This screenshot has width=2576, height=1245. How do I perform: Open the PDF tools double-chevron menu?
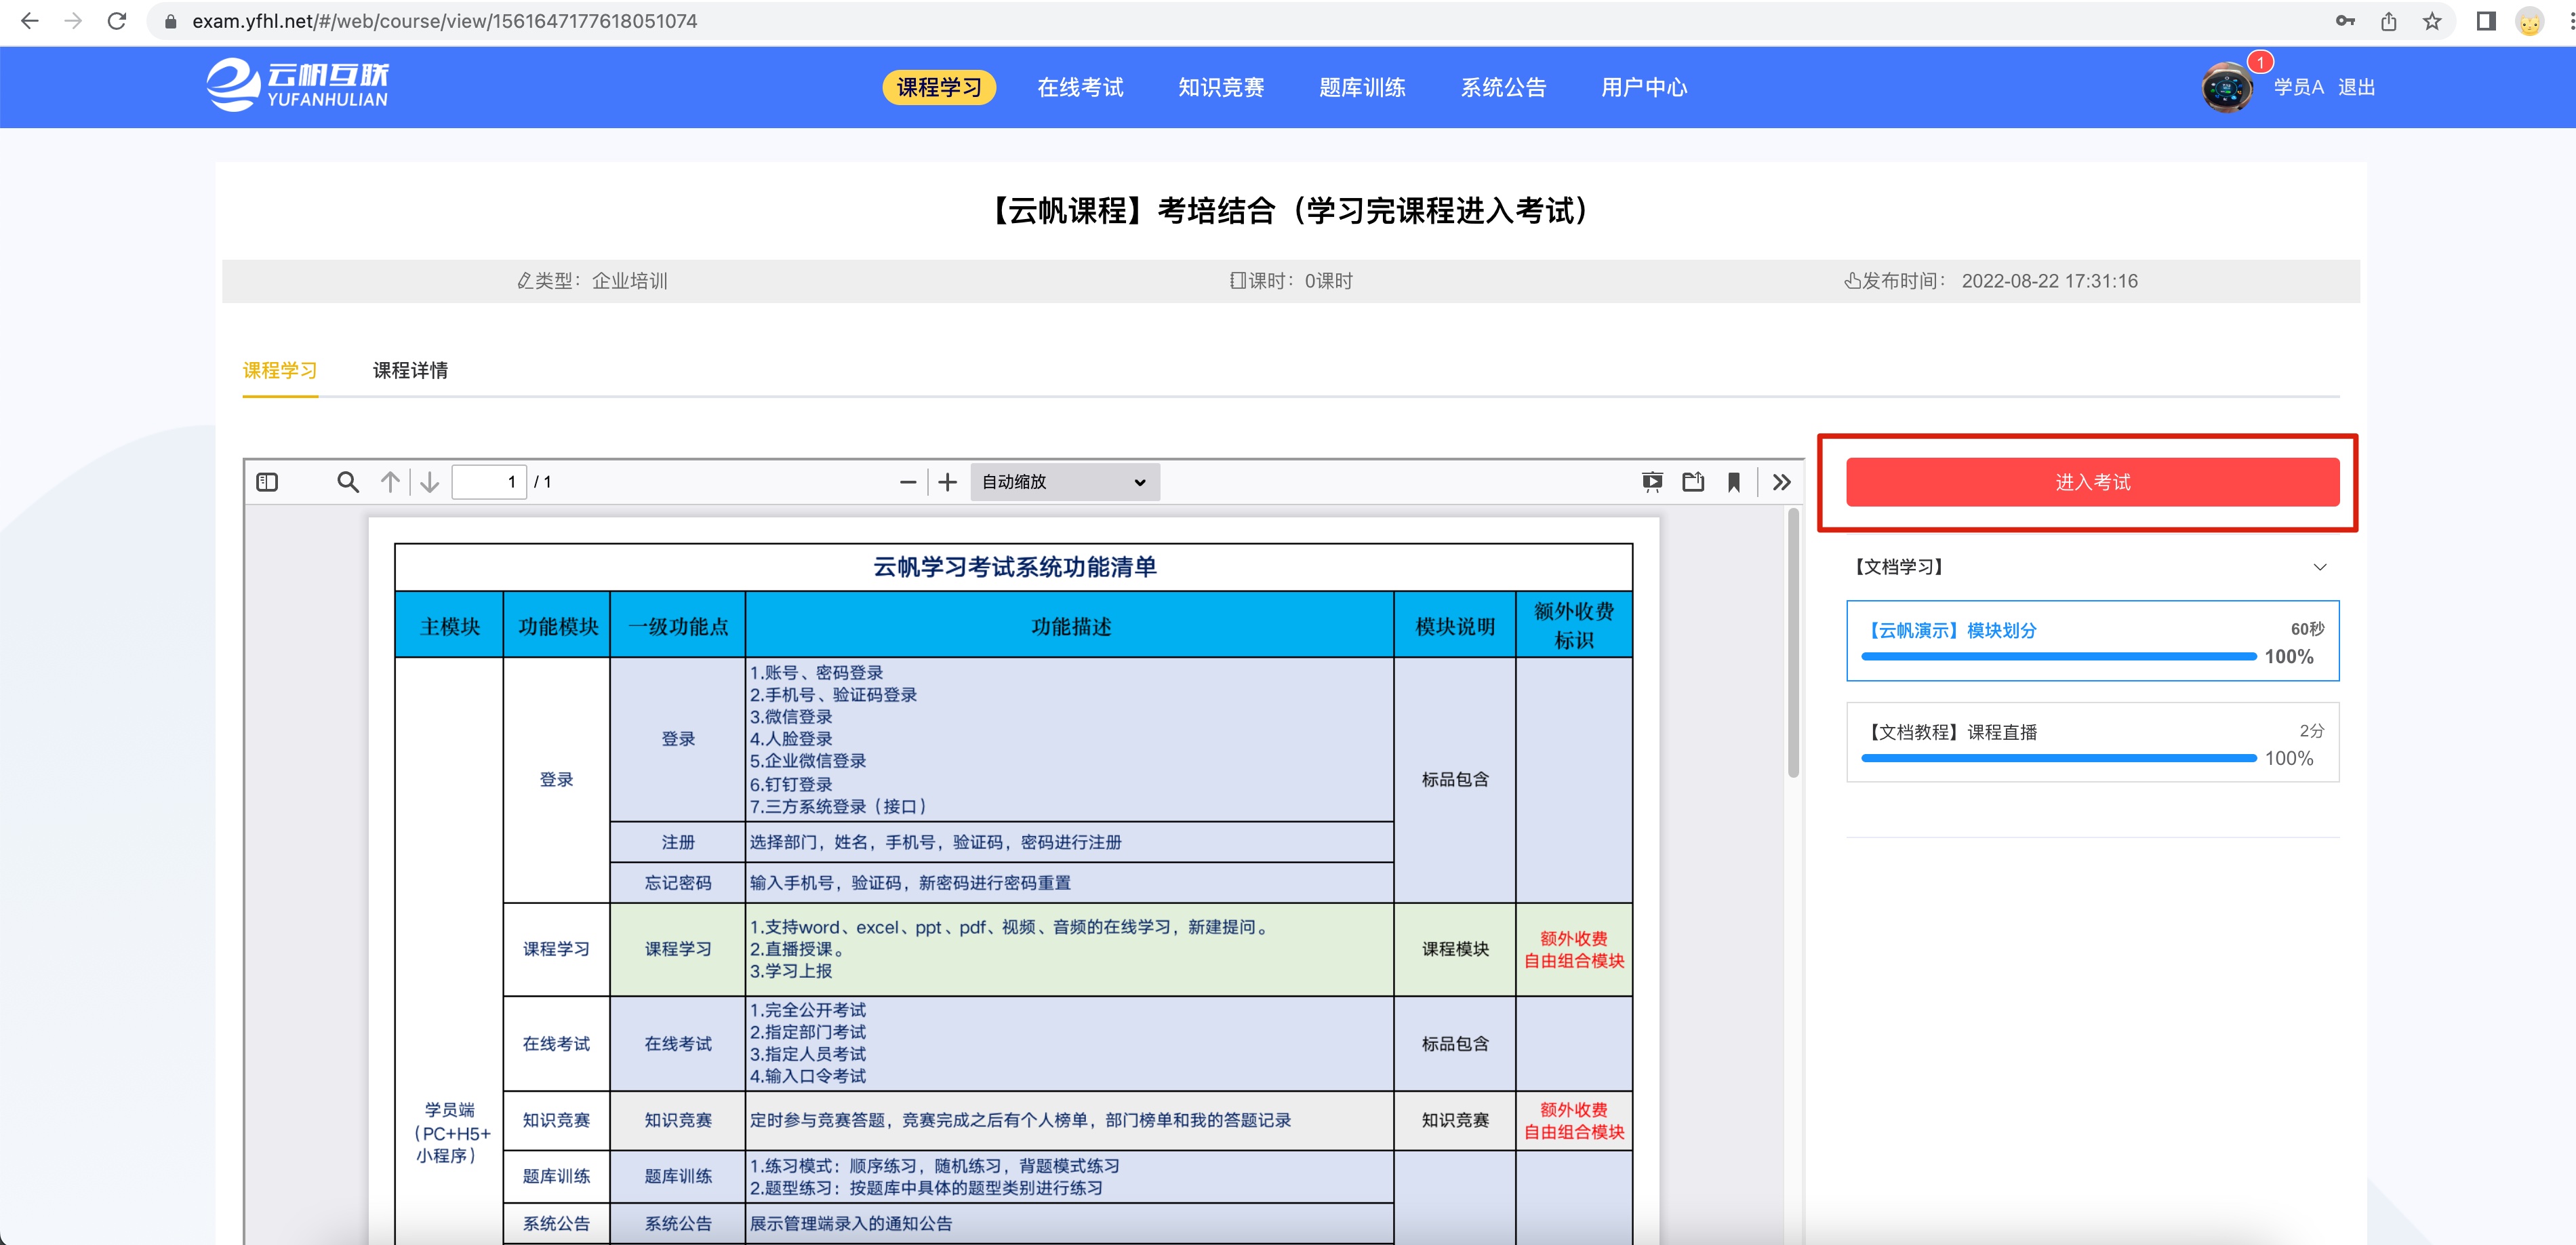click(x=1782, y=482)
